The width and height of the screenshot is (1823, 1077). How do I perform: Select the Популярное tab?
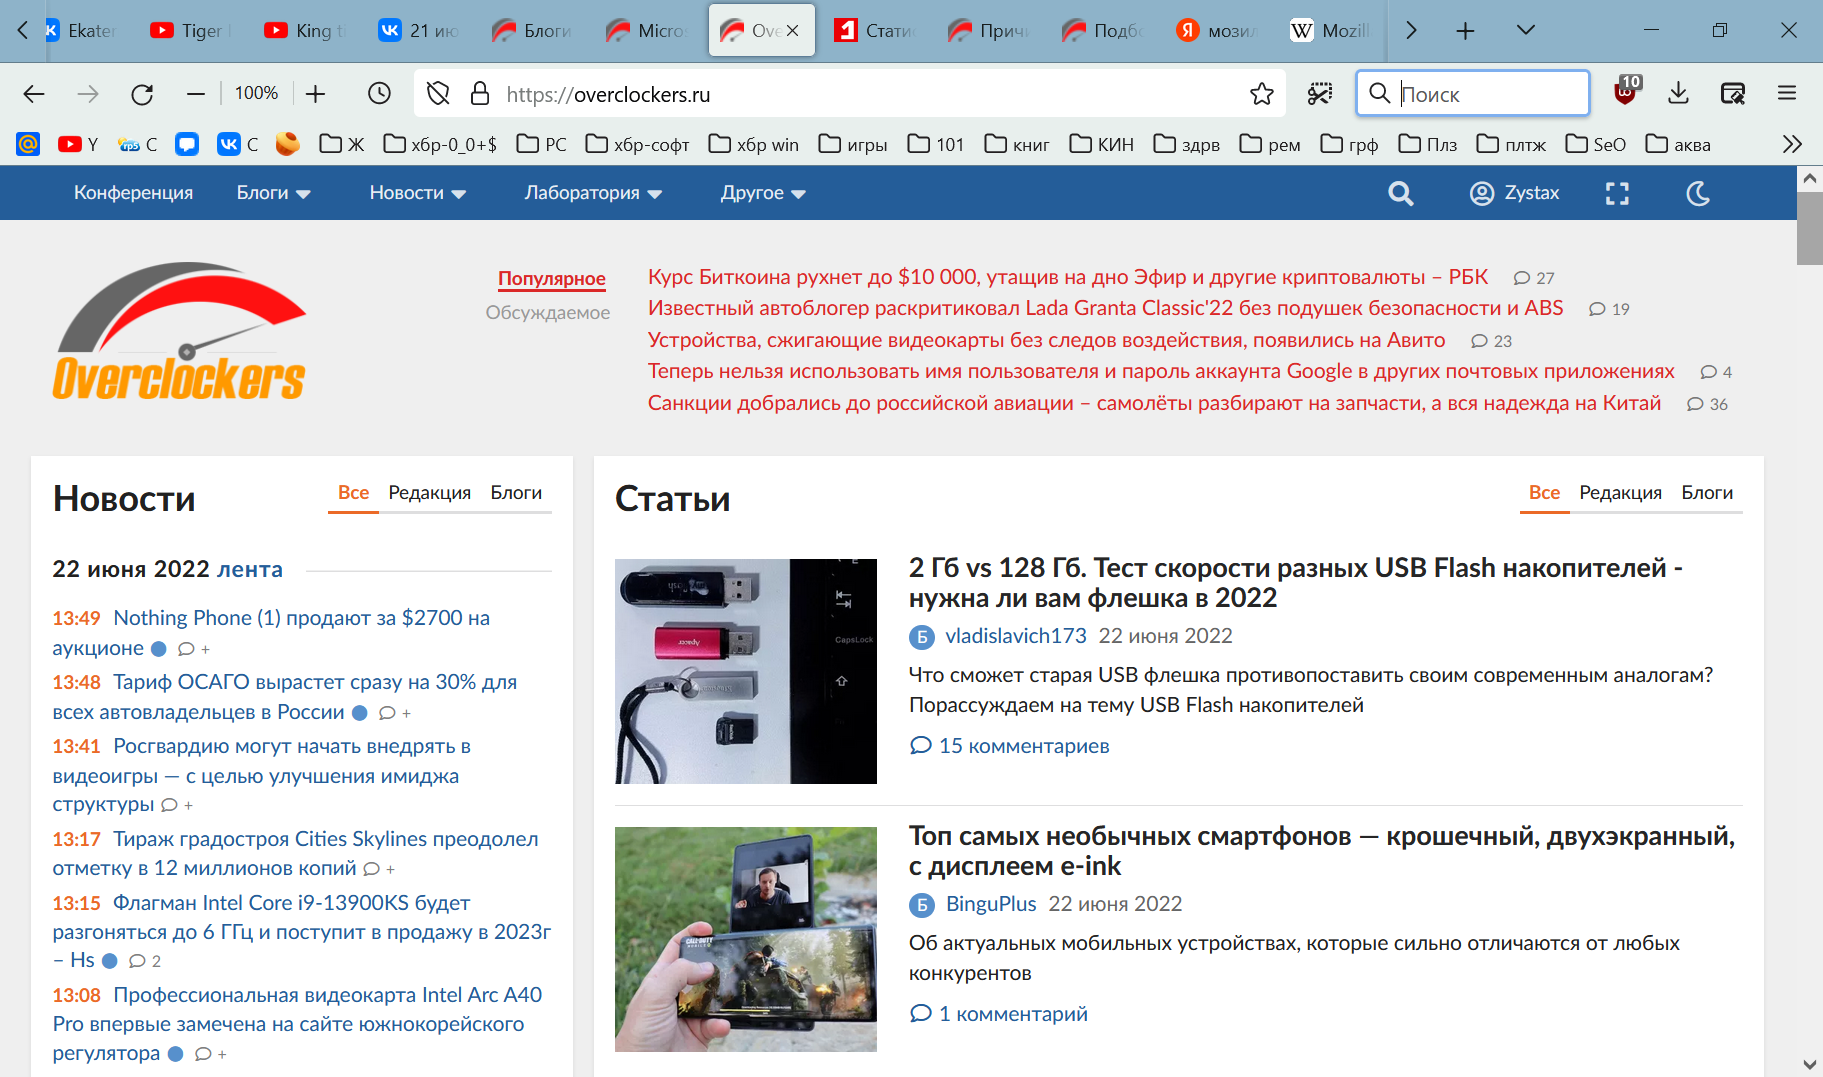pyautogui.click(x=552, y=279)
